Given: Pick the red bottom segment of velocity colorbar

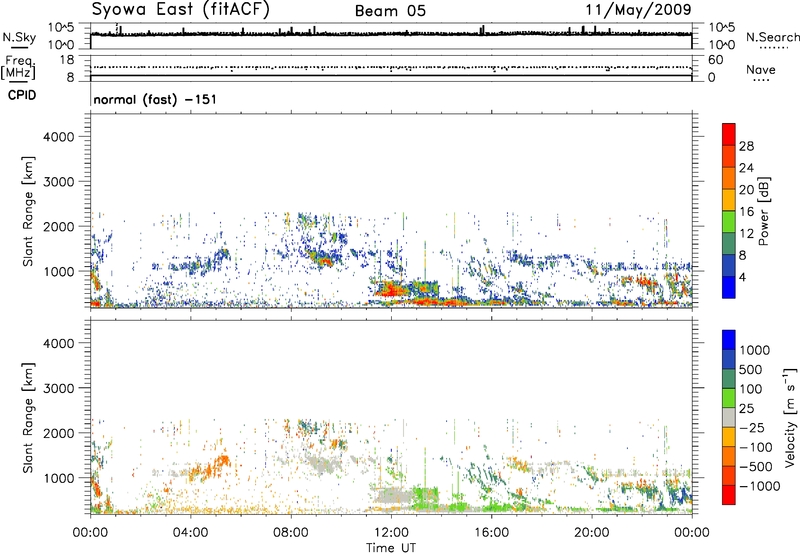Looking at the screenshot, I should click(729, 495).
